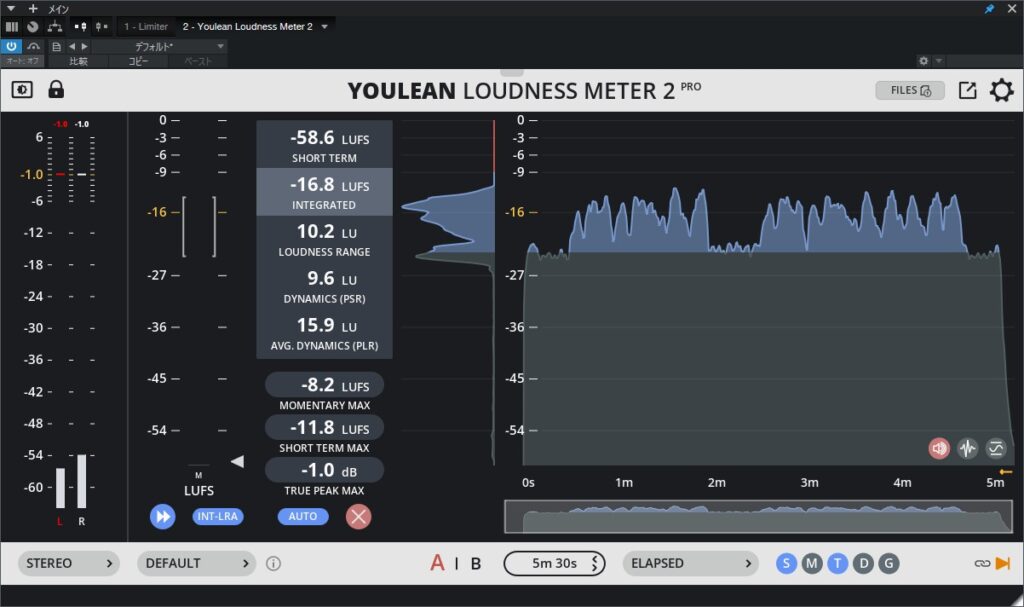Screen dimensions: 1024x607
Task: Click the curve scaling icon on graph
Action: point(995,448)
